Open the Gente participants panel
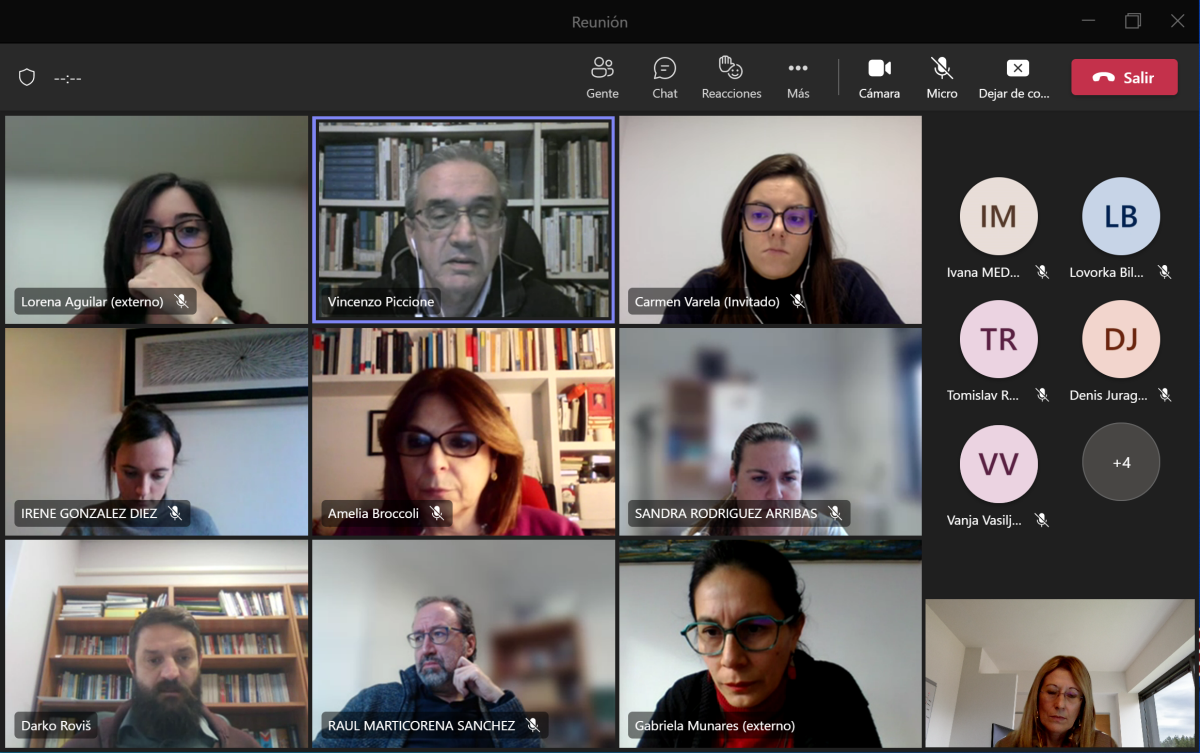 pos(602,77)
